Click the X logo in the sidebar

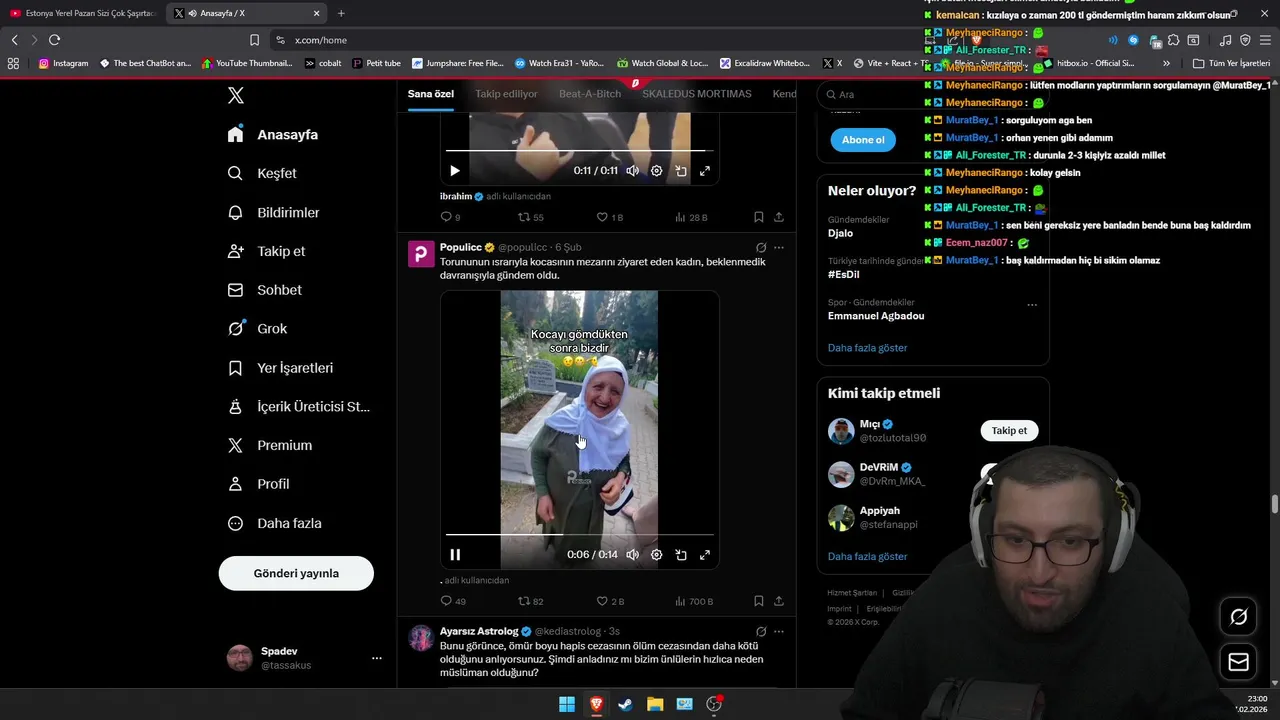[x=236, y=96]
